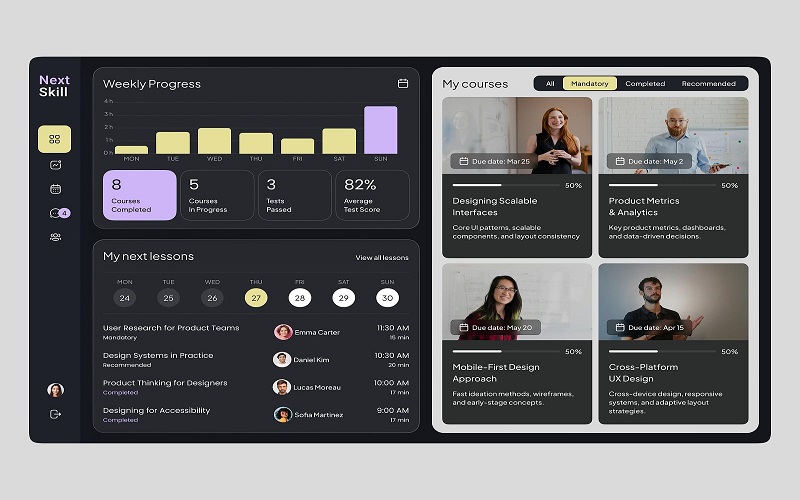Click the 9:00 AM lesson time
This screenshot has height=500, width=800.
pos(393,410)
